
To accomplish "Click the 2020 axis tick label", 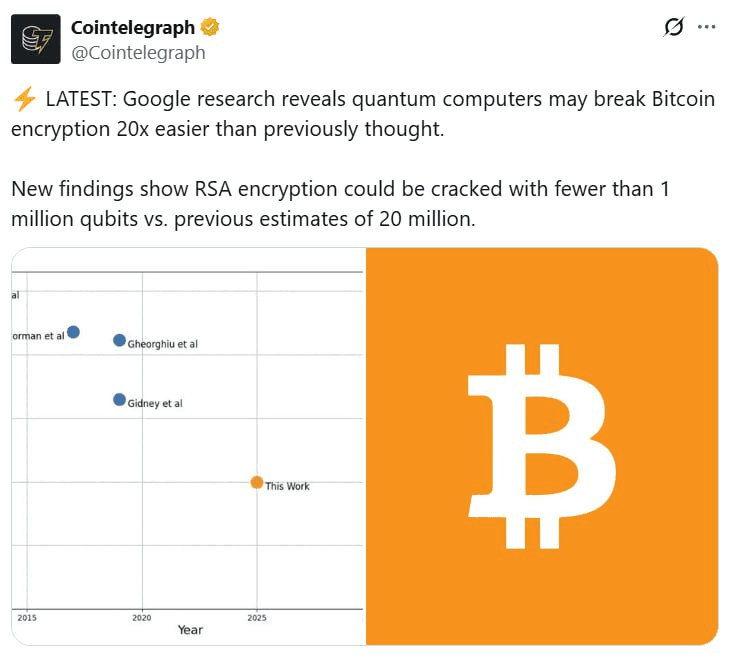I will tap(142, 618).
